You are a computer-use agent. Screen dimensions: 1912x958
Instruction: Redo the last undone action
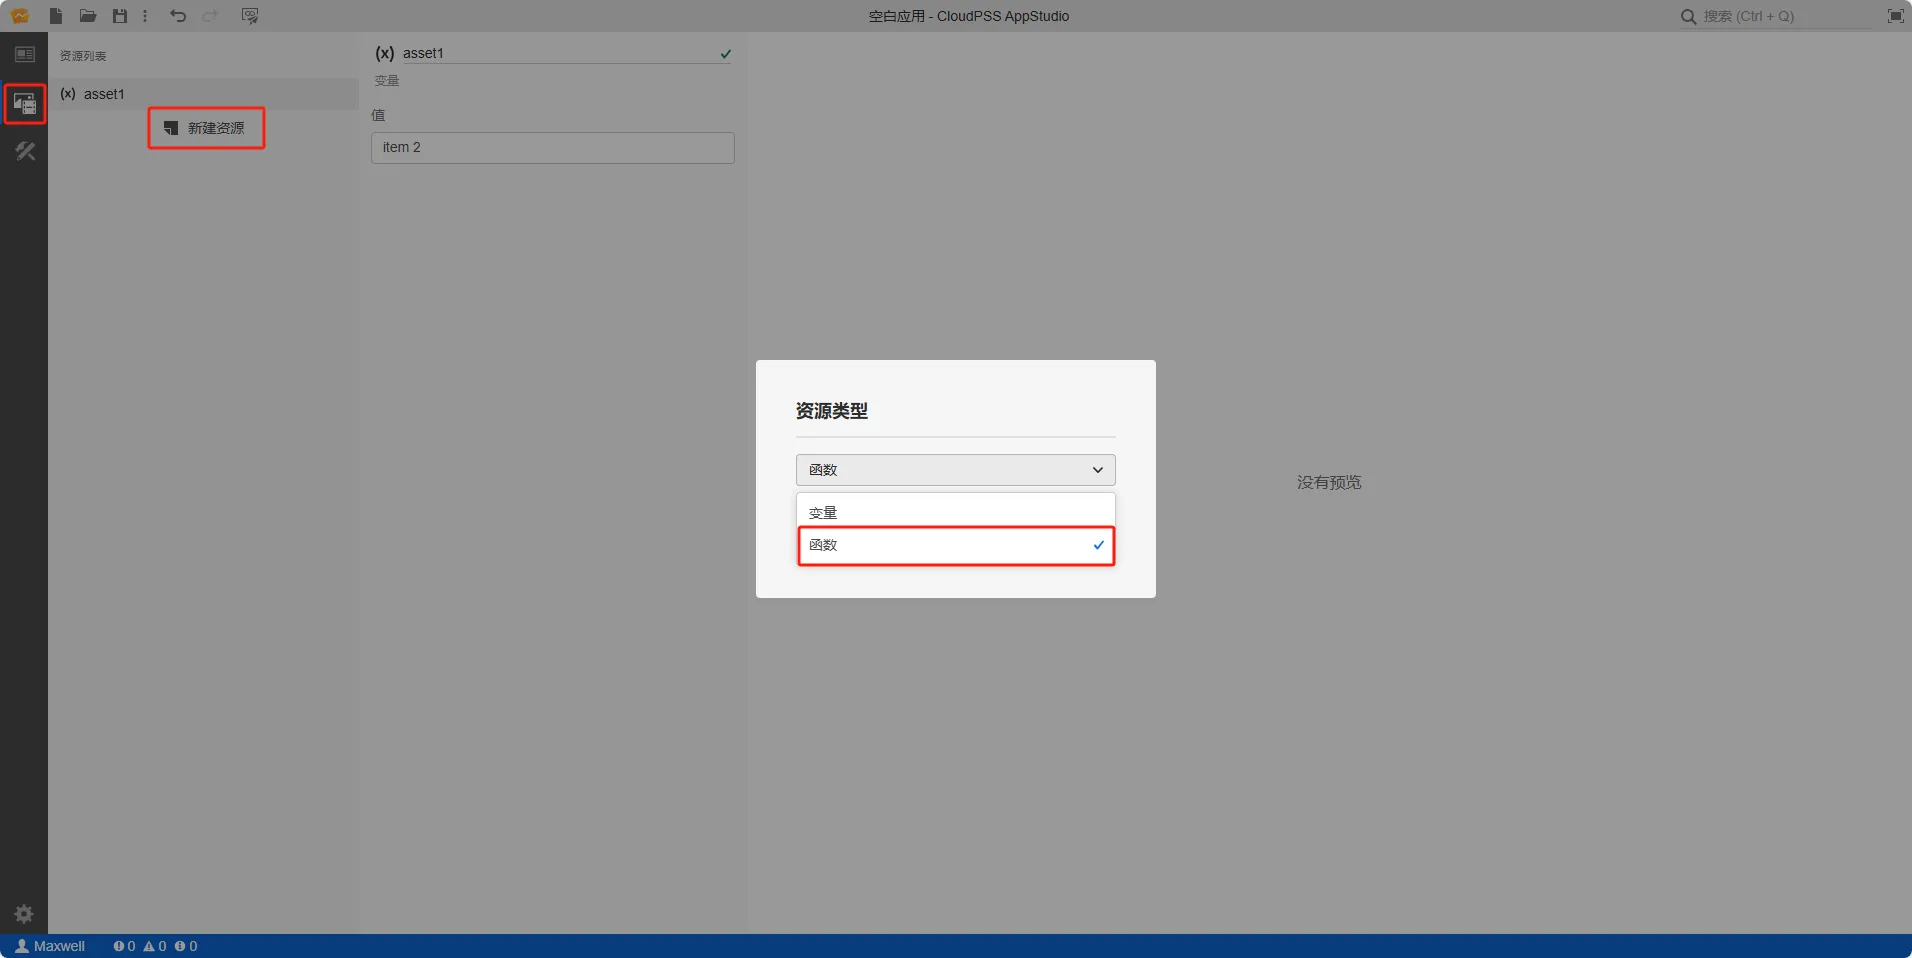(x=210, y=16)
